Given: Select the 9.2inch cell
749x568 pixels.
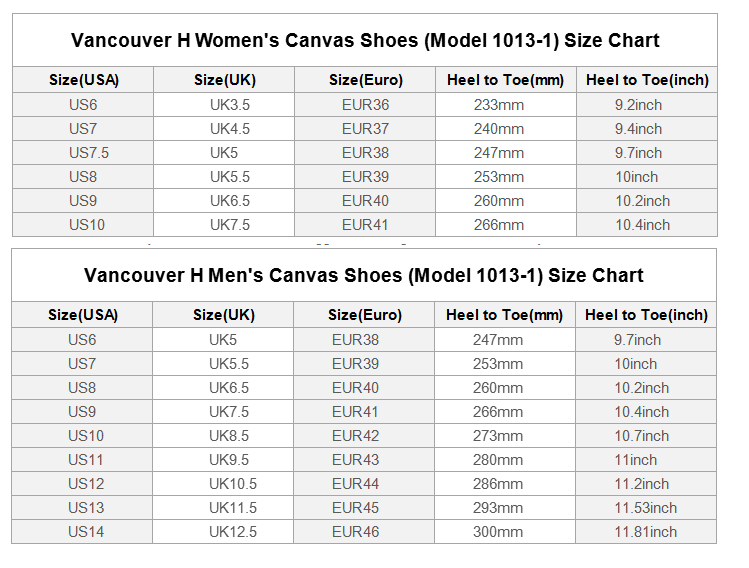Looking at the screenshot, I should (639, 105).
